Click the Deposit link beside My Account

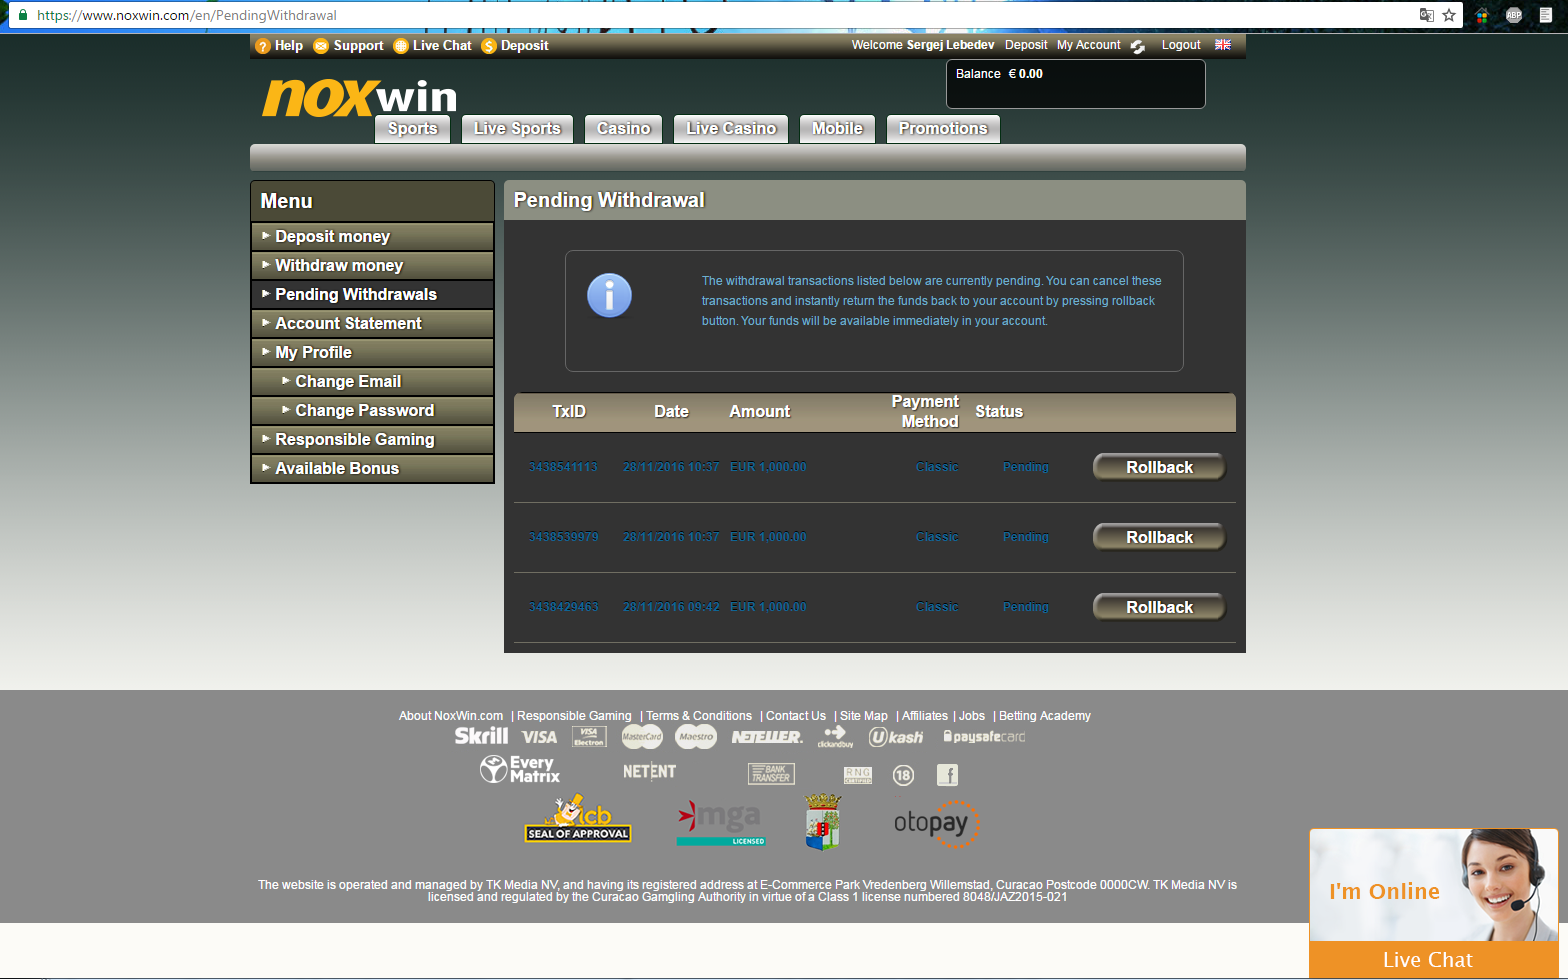tap(1026, 45)
